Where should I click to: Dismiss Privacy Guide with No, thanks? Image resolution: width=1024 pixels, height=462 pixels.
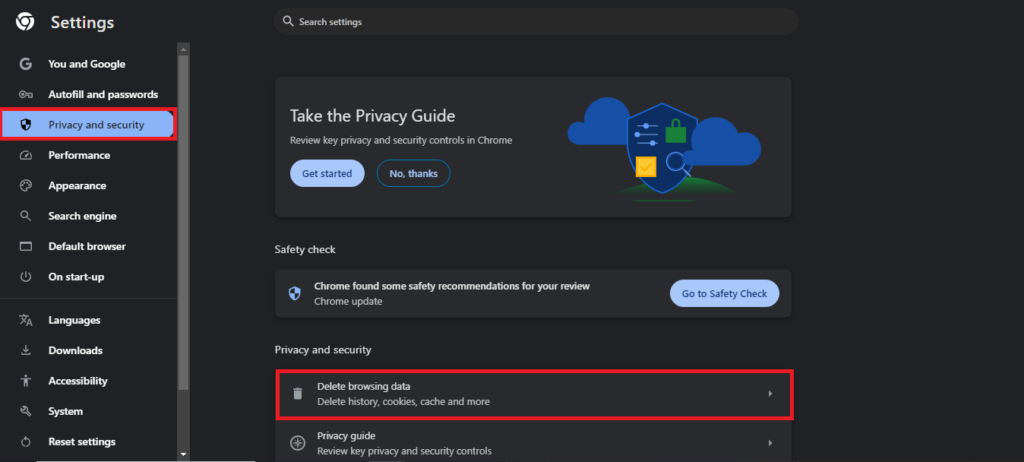point(413,173)
